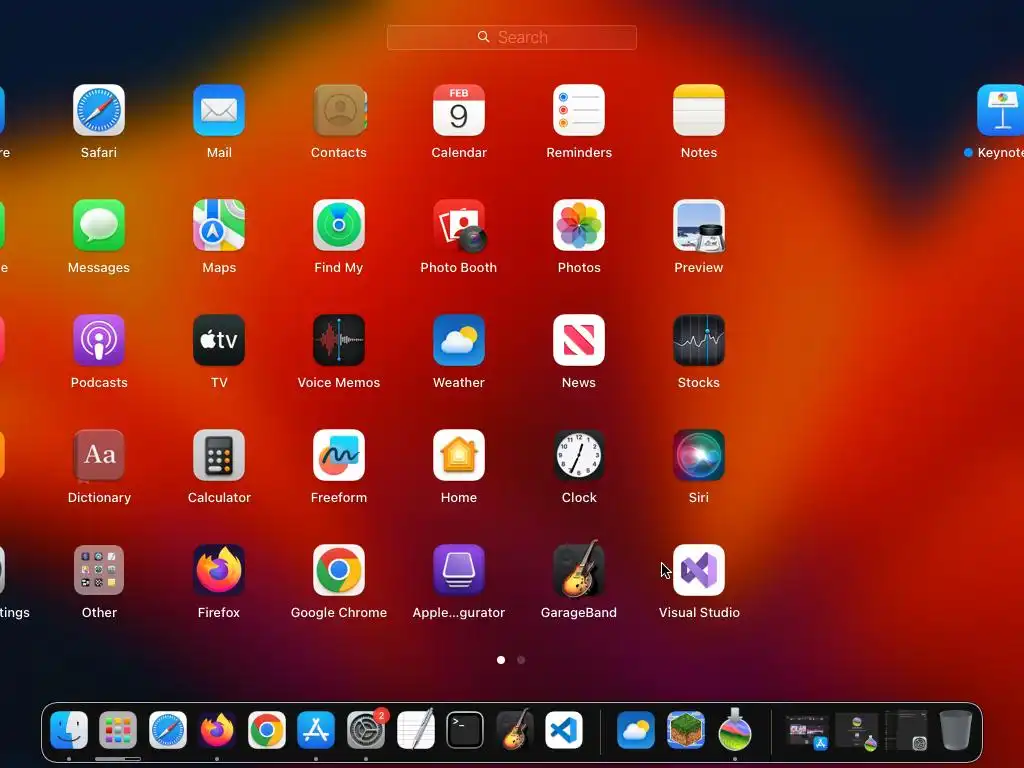Open the Maps app

point(219,225)
